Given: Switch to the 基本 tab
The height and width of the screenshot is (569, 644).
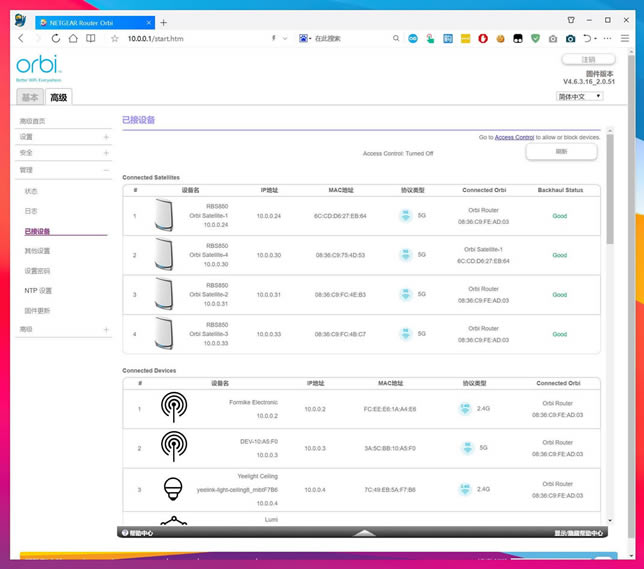Looking at the screenshot, I should (30, 97).
